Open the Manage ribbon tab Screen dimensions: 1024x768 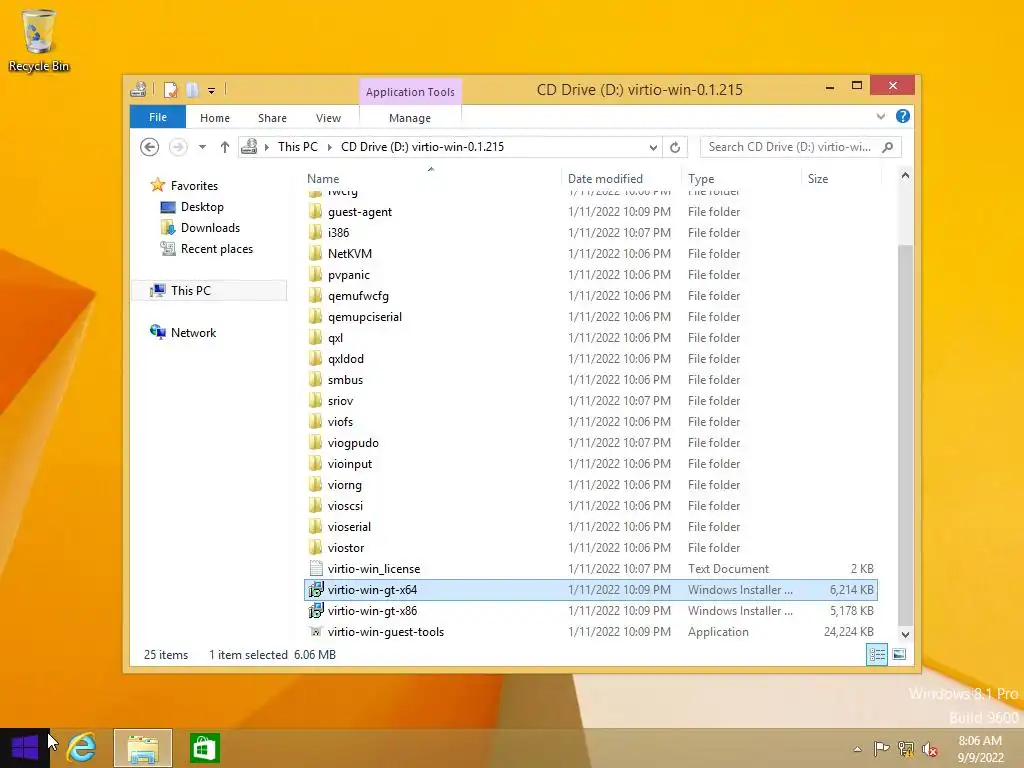pyautogui.click(x=409, y=118)
